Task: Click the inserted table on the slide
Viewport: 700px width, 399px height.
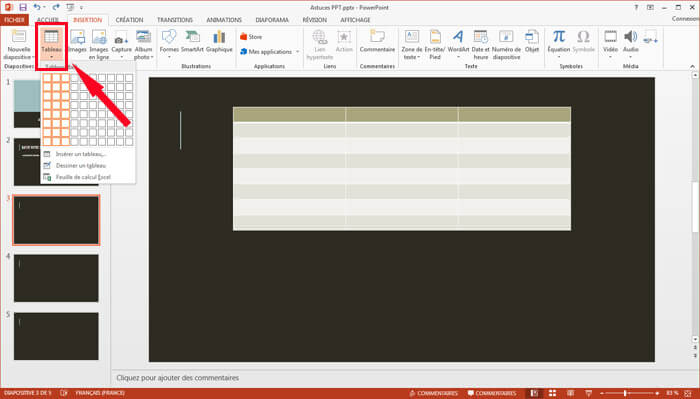Action: [402, 169]
